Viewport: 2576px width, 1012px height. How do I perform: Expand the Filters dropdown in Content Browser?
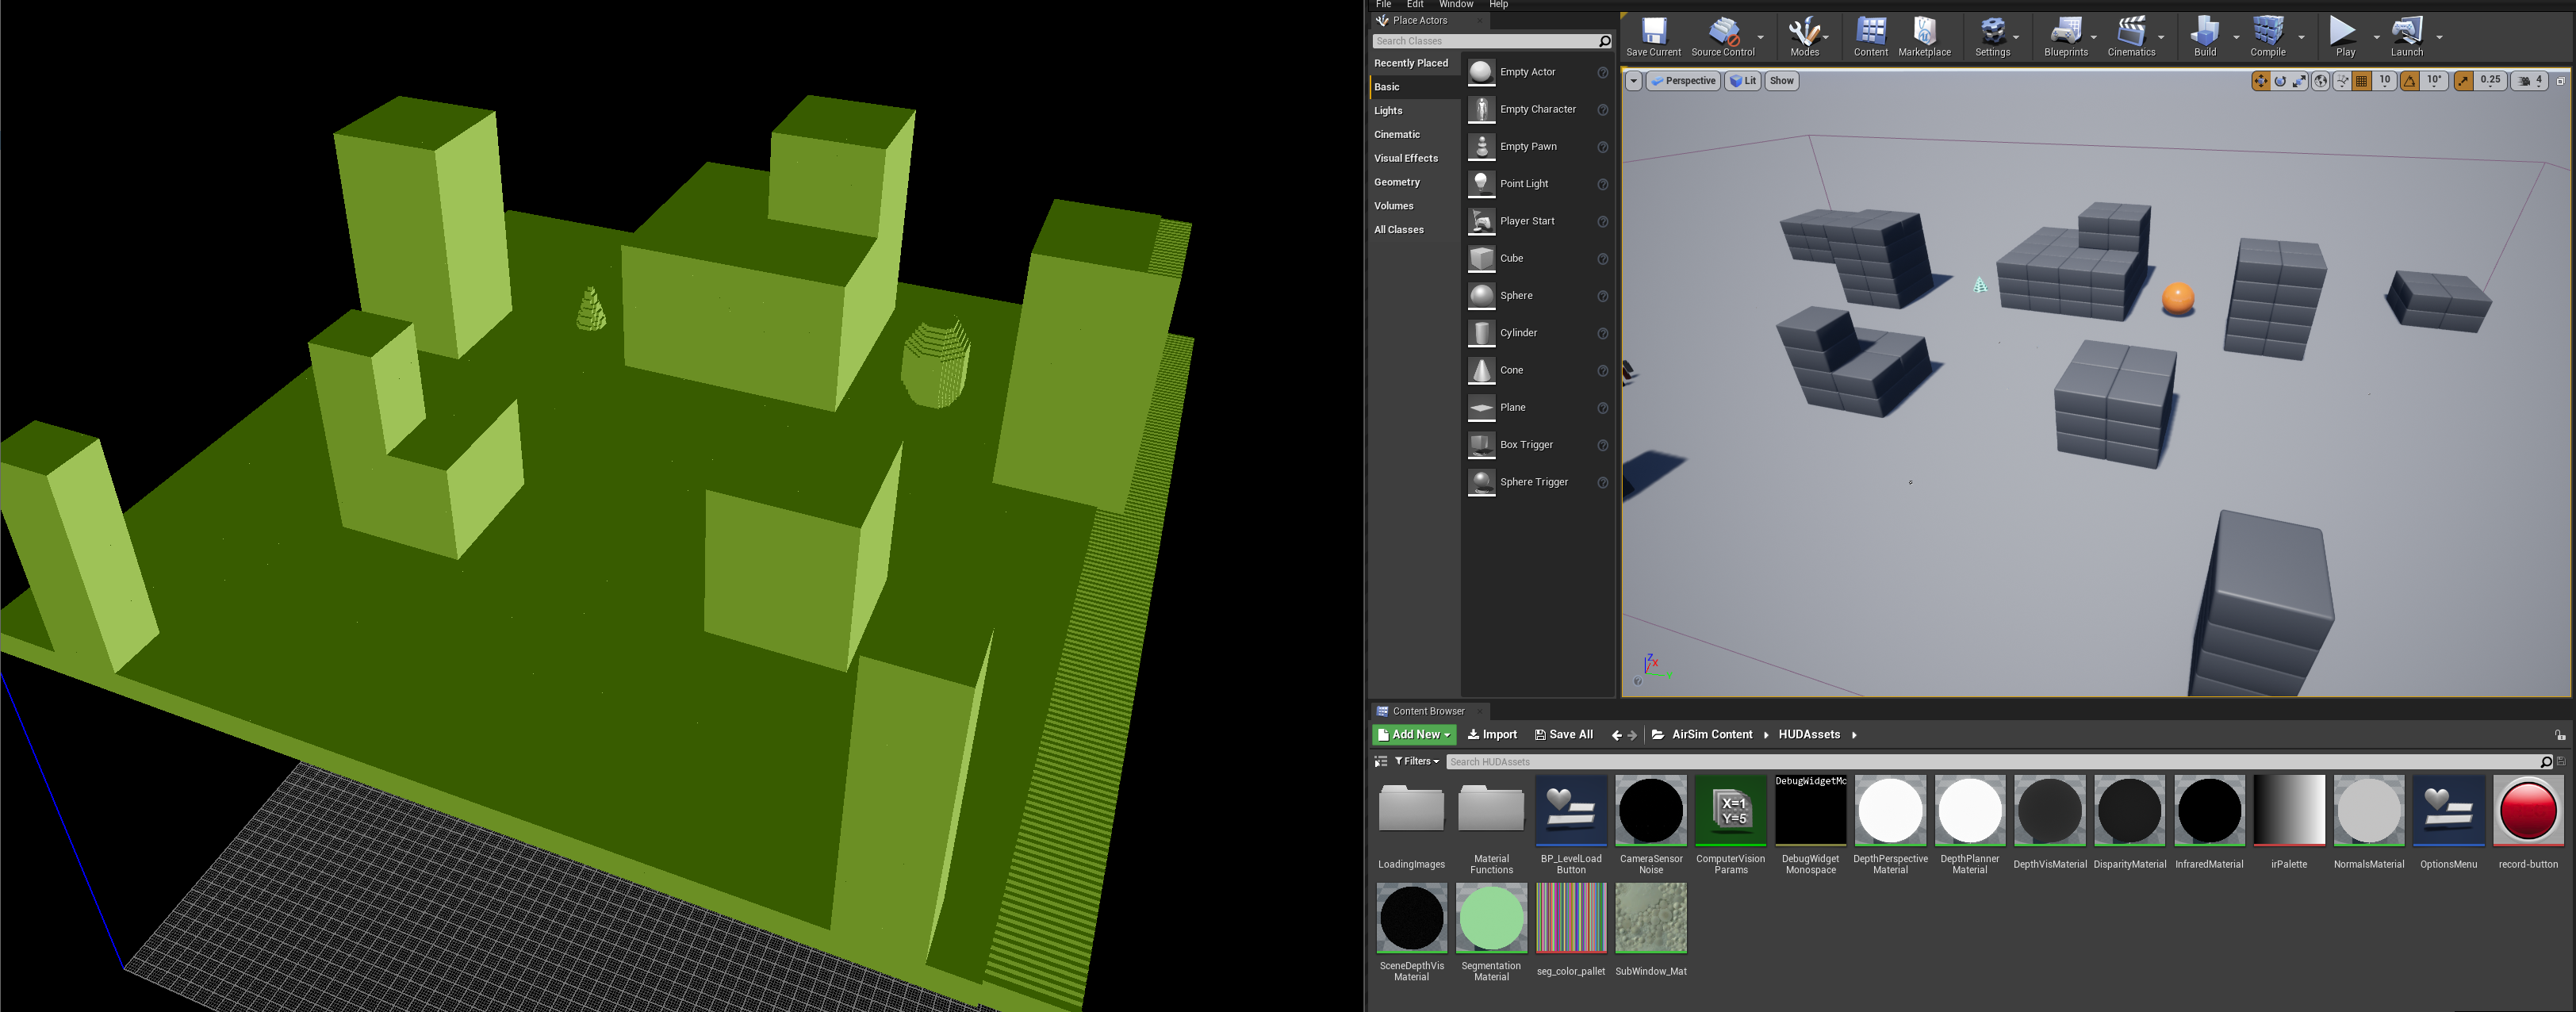tap(1417, 761)
